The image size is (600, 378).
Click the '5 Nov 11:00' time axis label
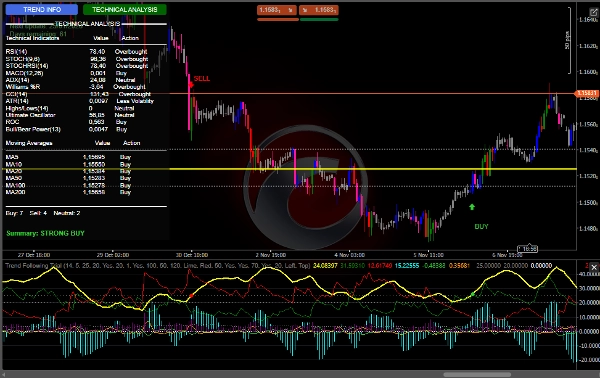point(428,255)
